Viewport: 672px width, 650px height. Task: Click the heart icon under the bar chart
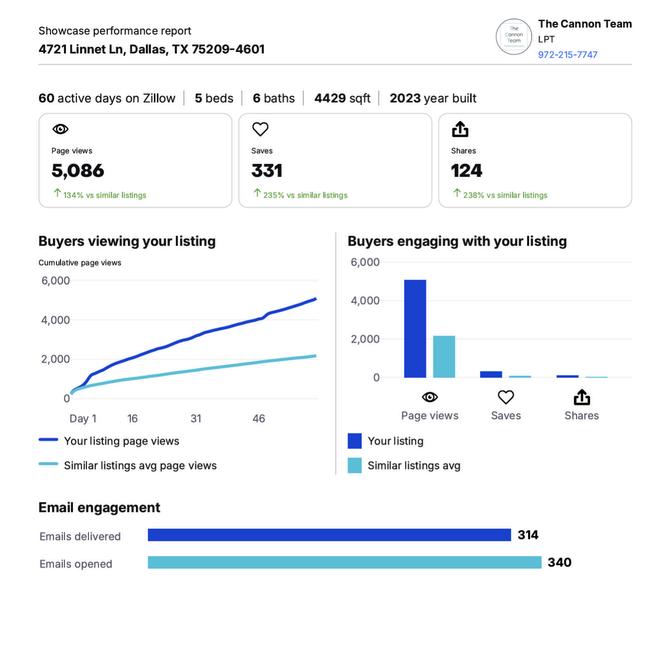point(506,397)
